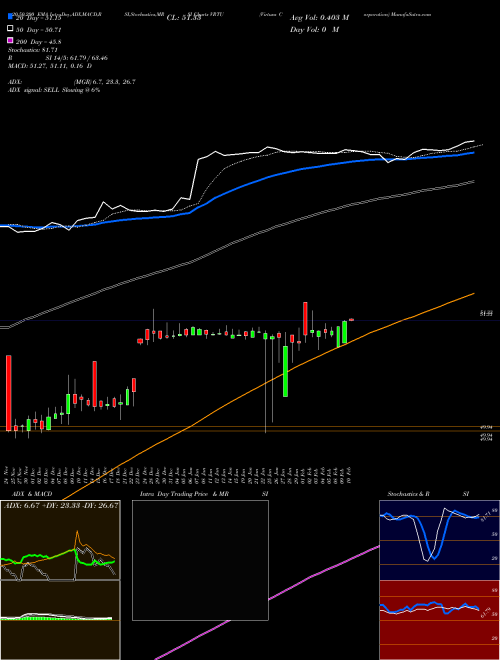The image size is (500, 660).
Task: Click the ADX indicator chart panel
Action: tap(60, 540)
